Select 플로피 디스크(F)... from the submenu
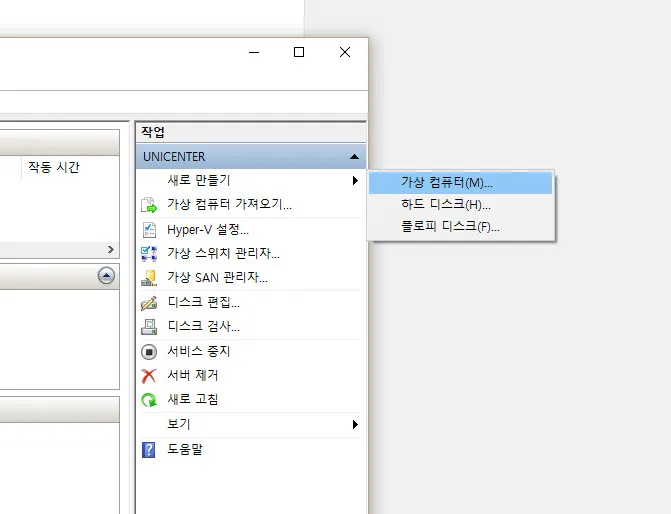 (461, 226)
